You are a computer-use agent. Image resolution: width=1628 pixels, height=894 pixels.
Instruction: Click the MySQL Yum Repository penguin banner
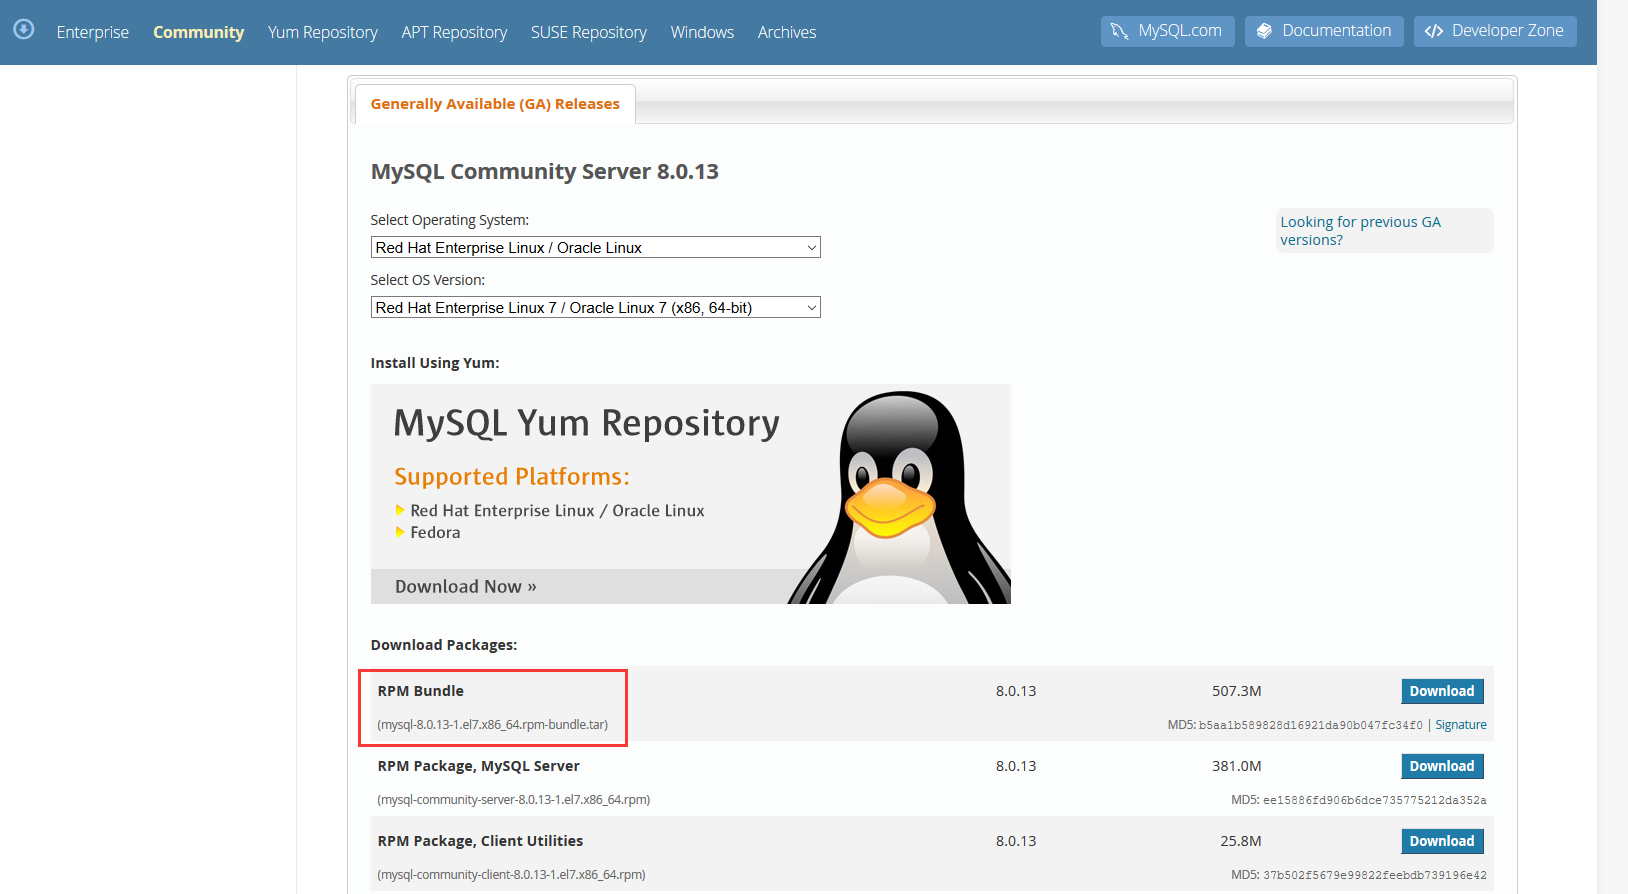click(690, 494)
